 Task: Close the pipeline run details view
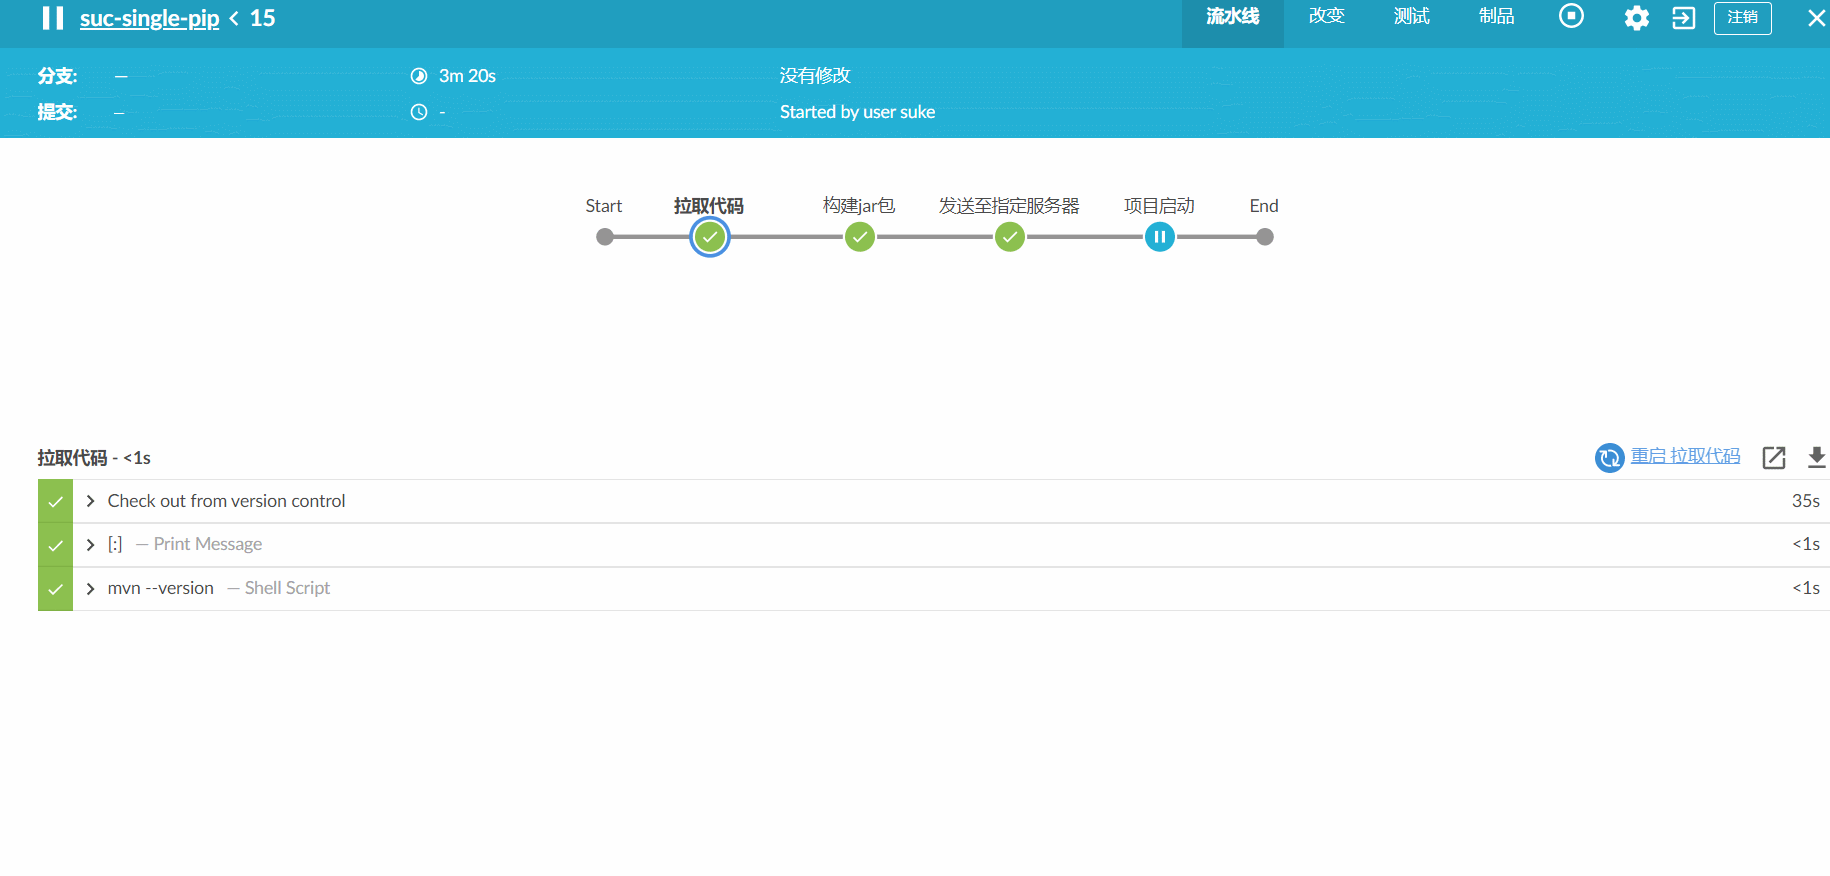point(1816,18)
